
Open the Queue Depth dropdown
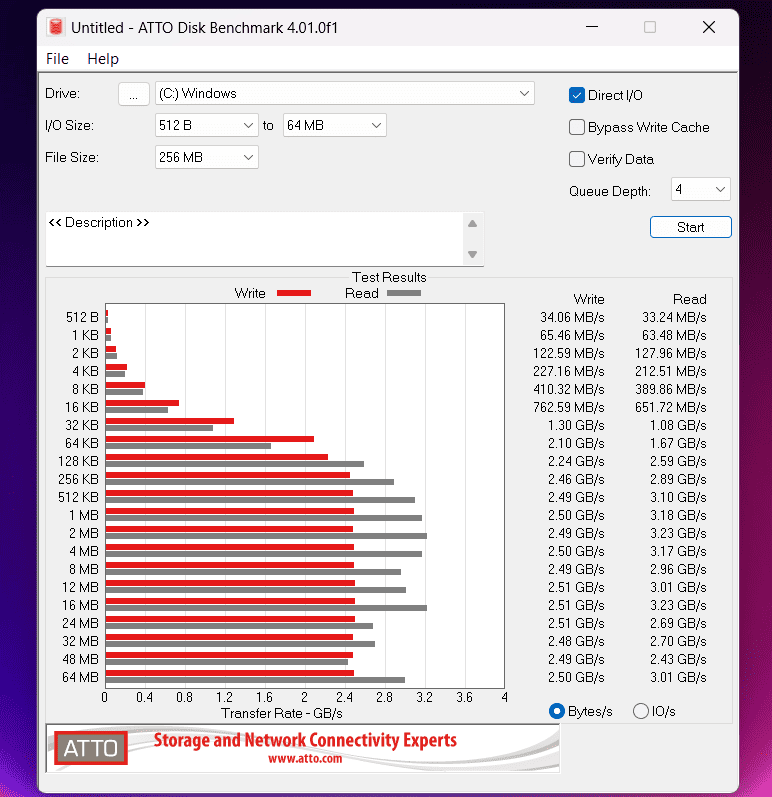pyautogui.click(x=700, y=189)
